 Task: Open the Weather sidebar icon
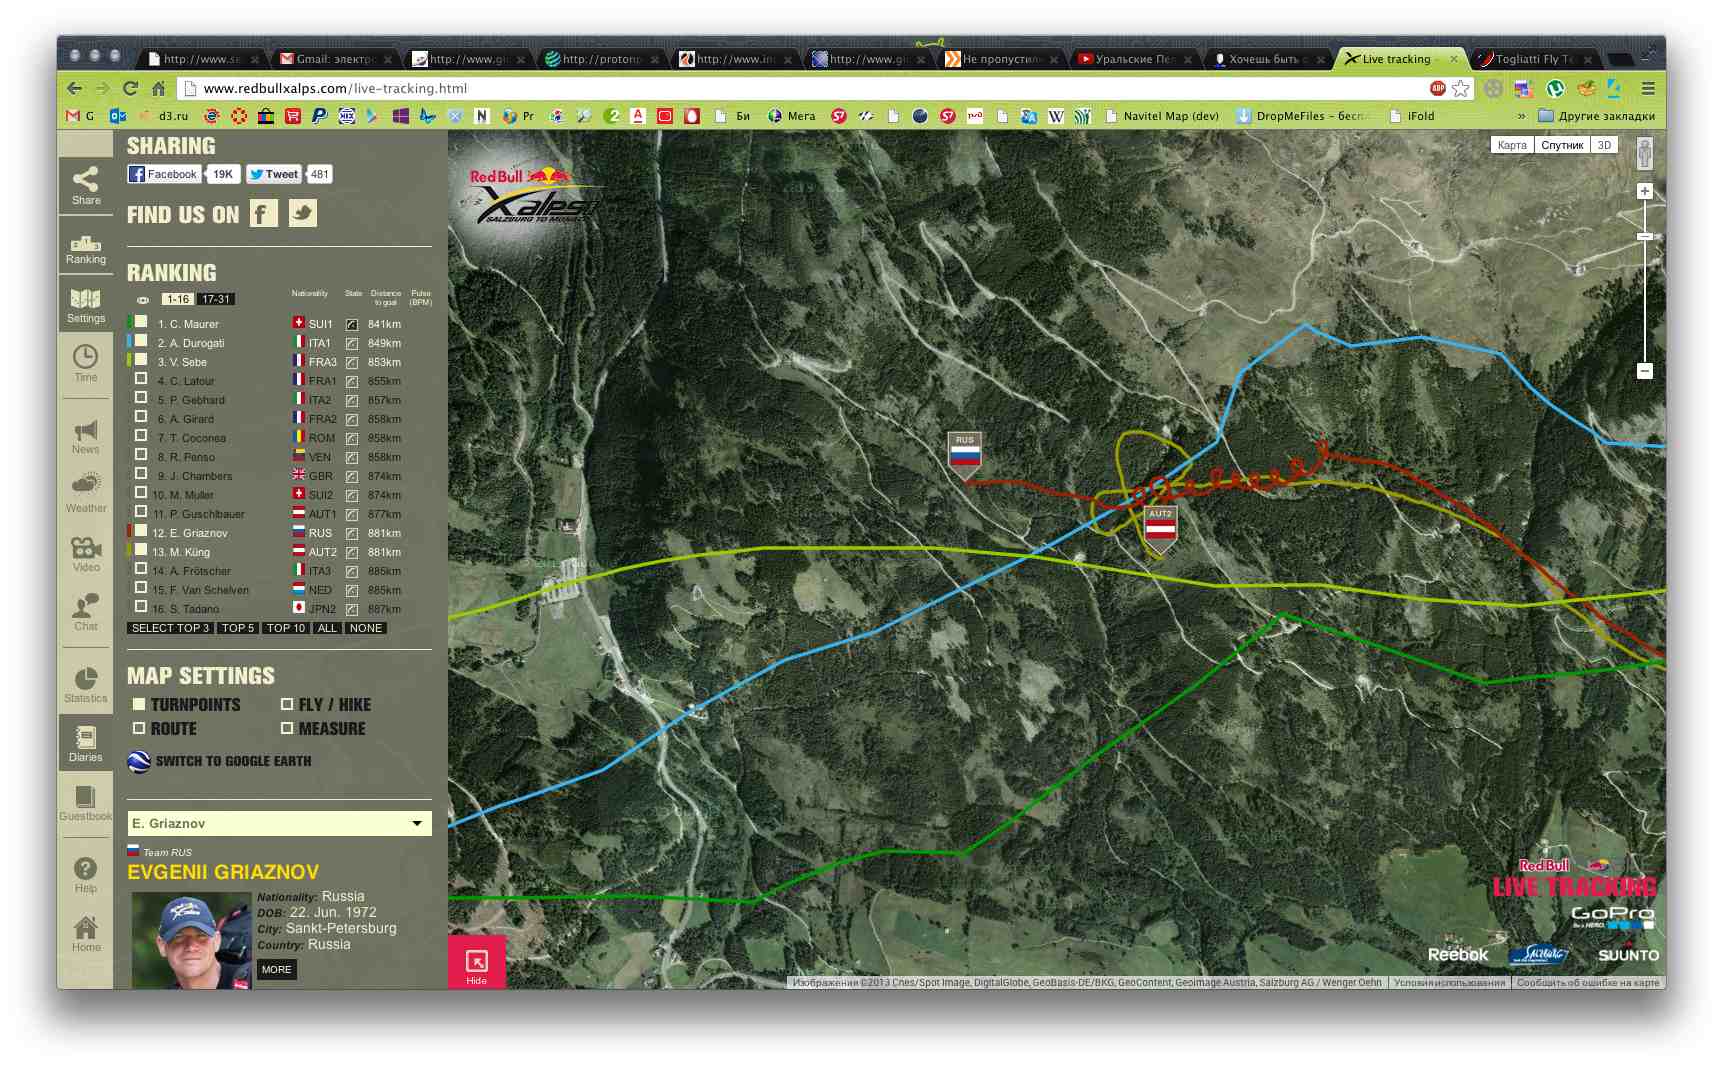86,492
